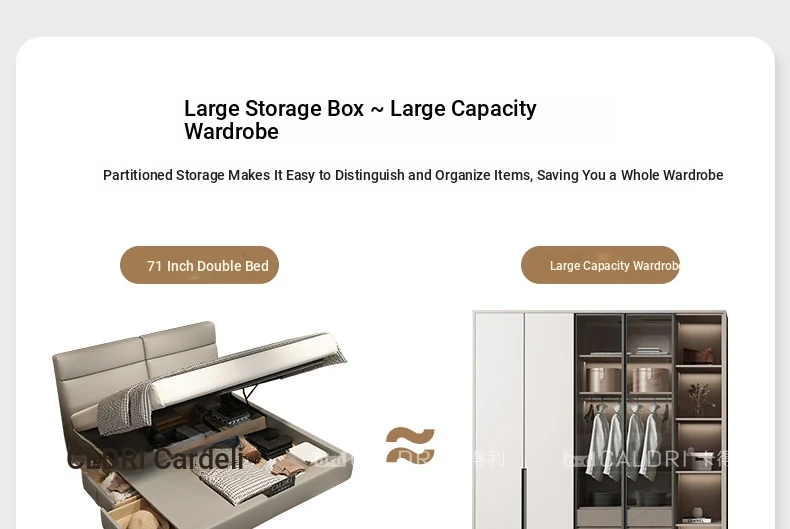This screenshot has height=529, width=790.
Task: Click the CALDRI label on bed frame
Action: tap(281, 488)
